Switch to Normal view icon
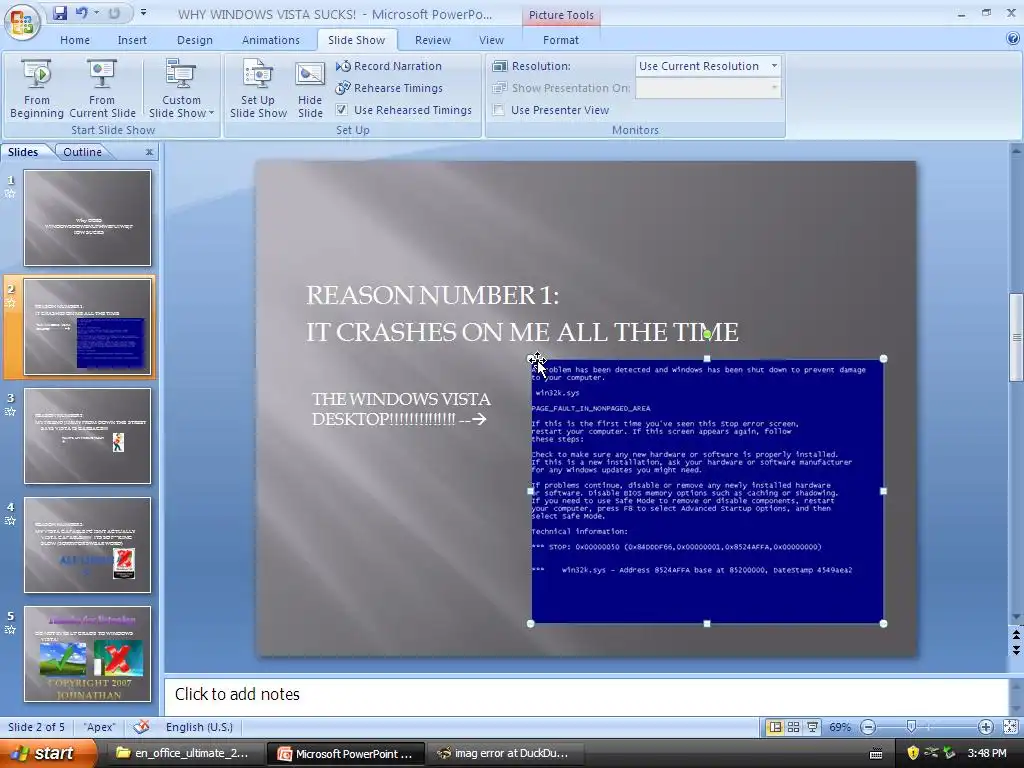1024x768 pixels. [x=775, y=727]
